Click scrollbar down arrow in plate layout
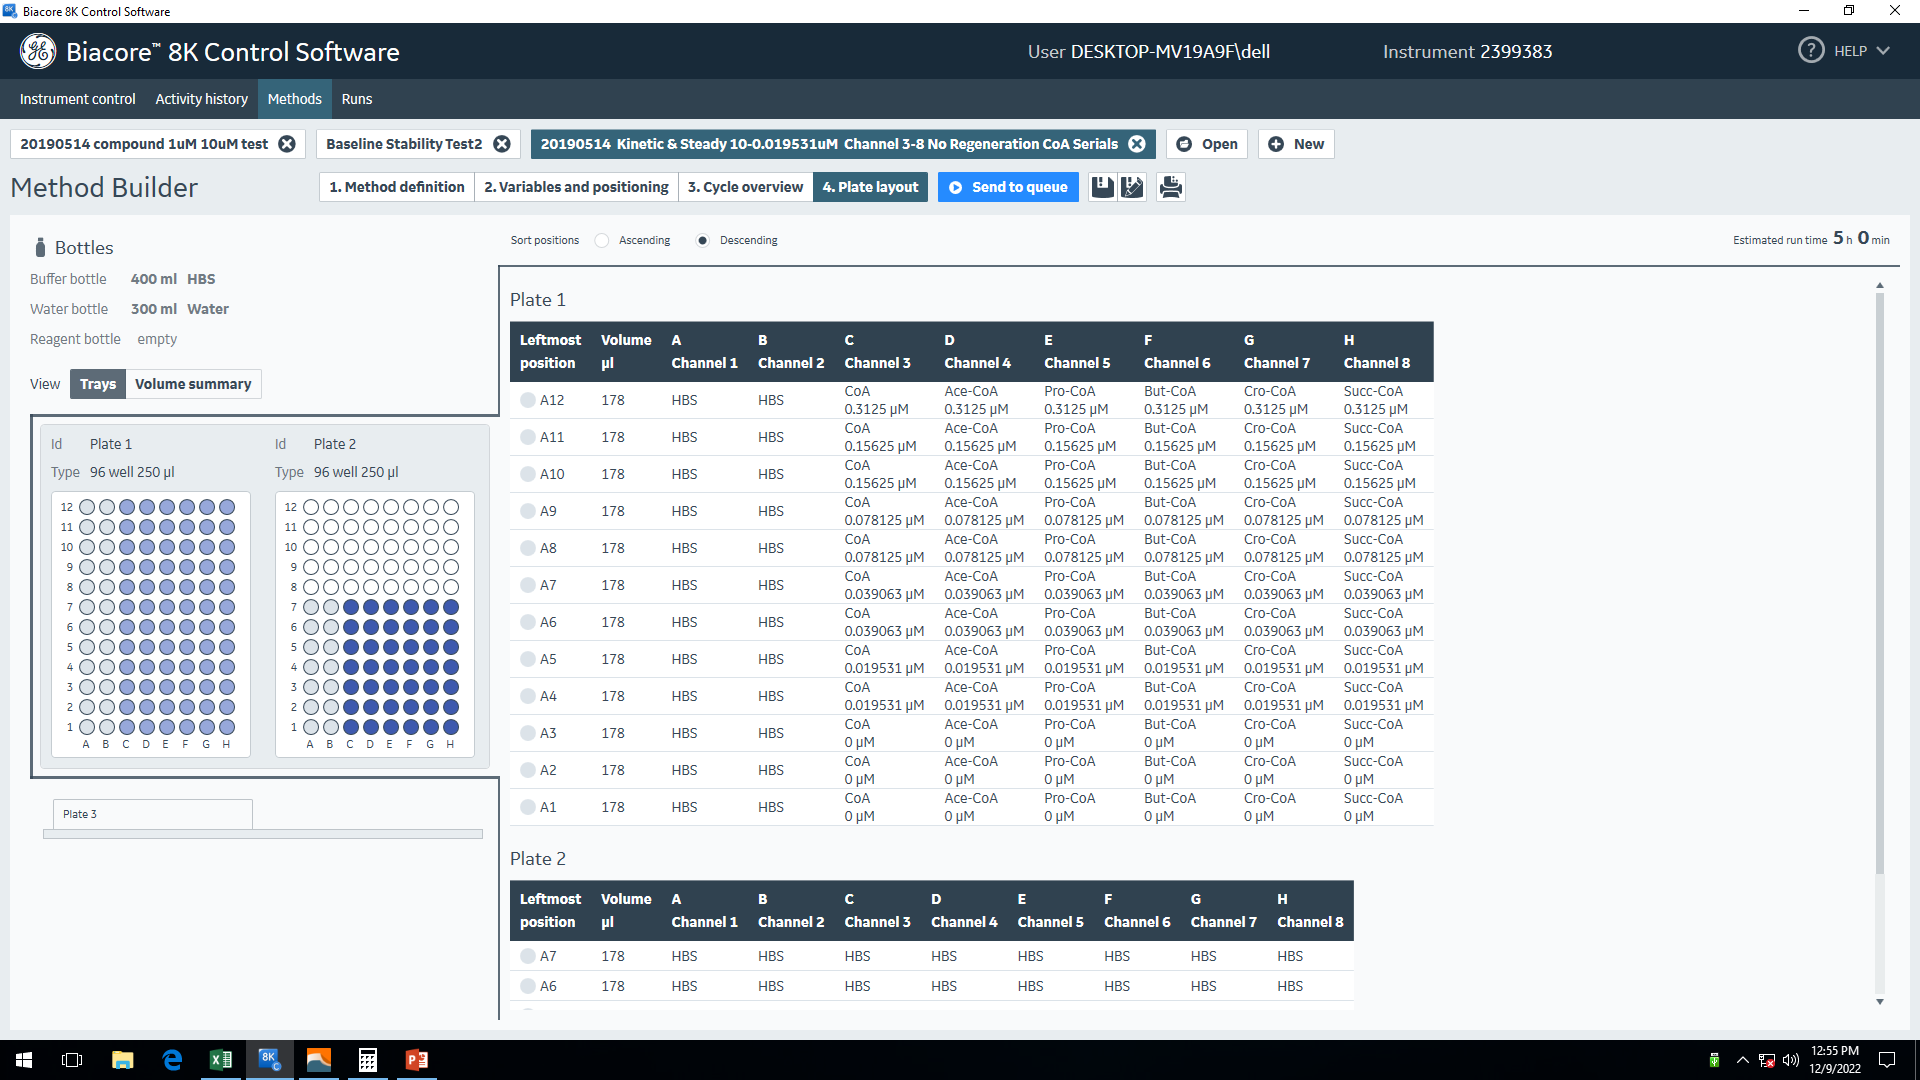Viewport: 1920px width, 1080px height. (x=1880, y=1001)
